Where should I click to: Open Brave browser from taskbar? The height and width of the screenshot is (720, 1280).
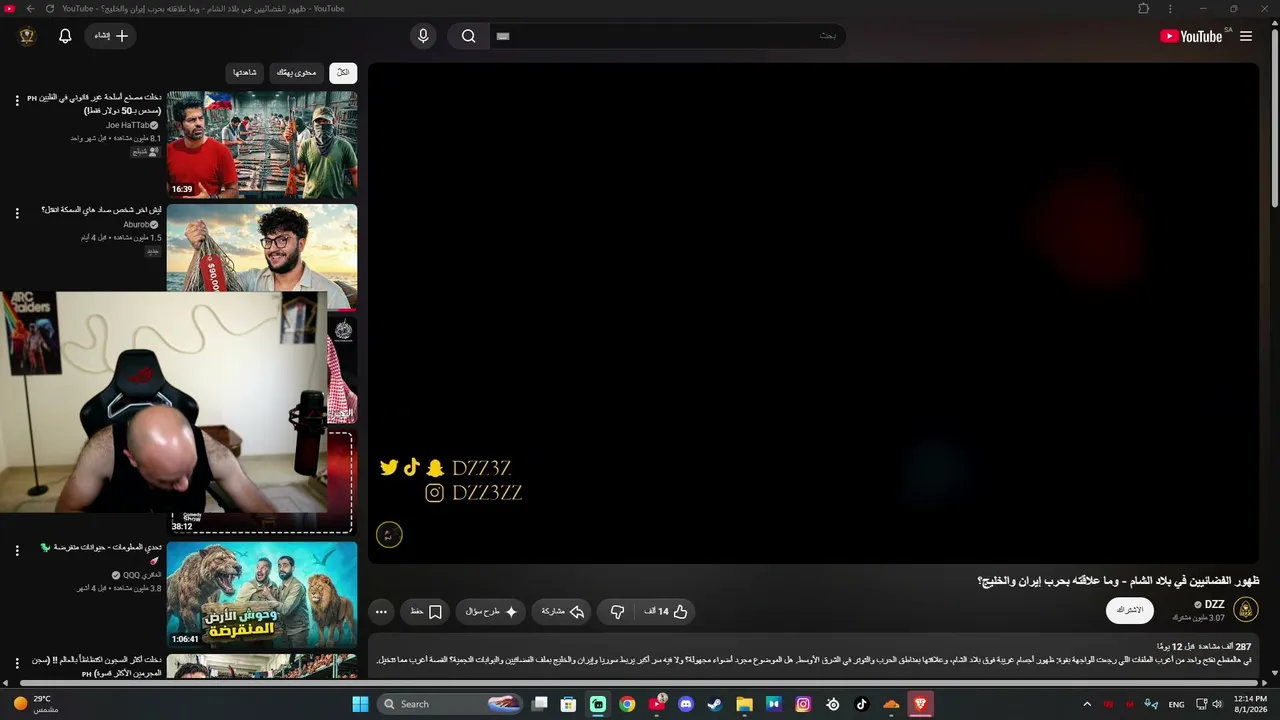920,704
